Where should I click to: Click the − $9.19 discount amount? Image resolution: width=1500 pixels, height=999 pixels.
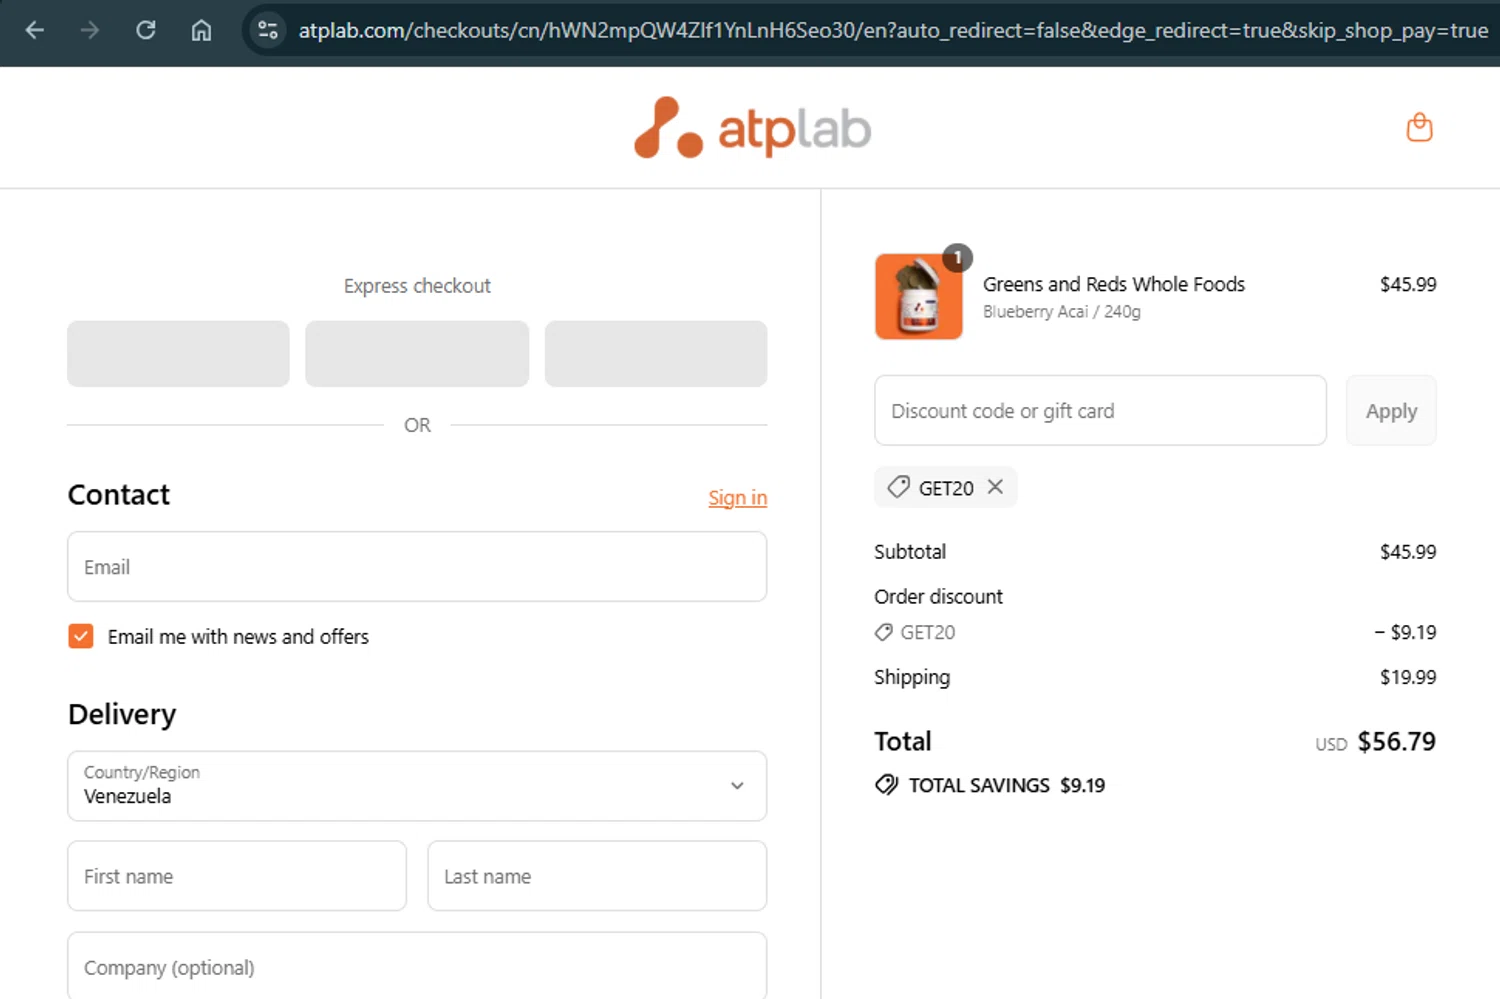click(x=1405, y=632)
